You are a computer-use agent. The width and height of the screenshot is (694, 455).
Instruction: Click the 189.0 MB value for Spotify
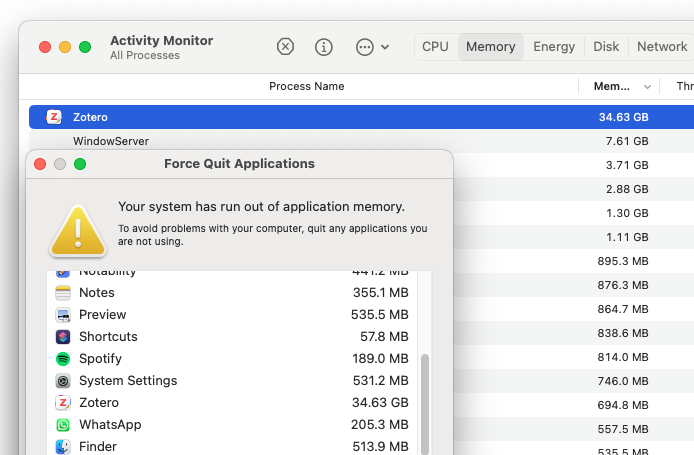(x=380, y=359)
